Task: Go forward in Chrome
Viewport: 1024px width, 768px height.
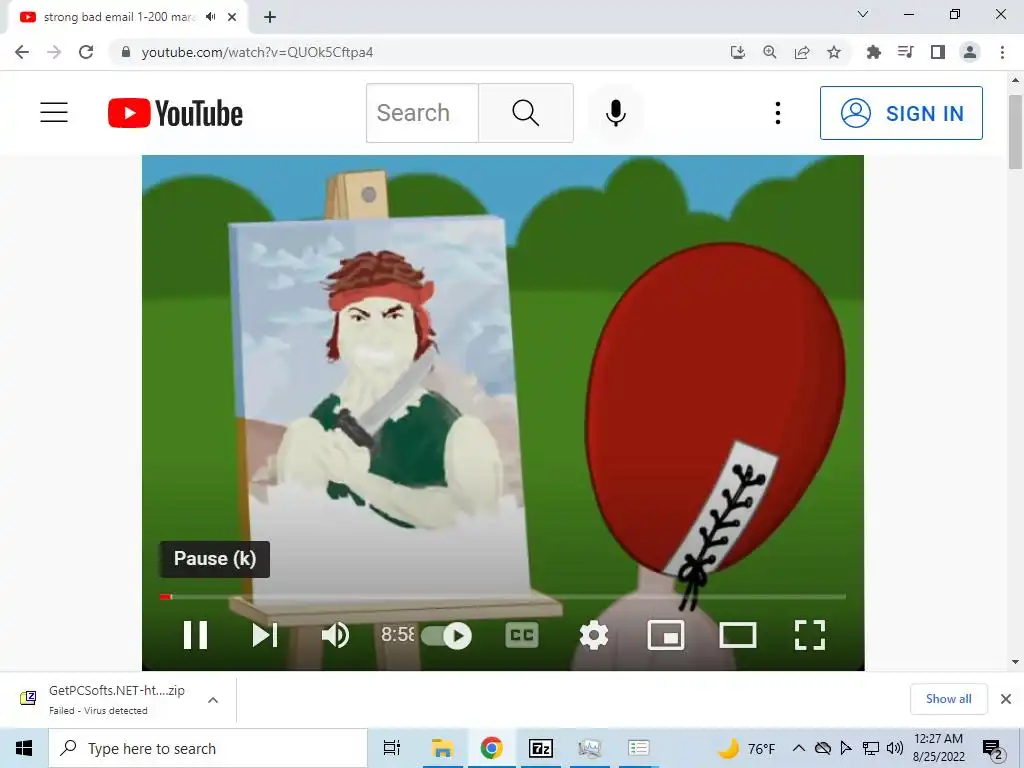Action: click(54, 52)
